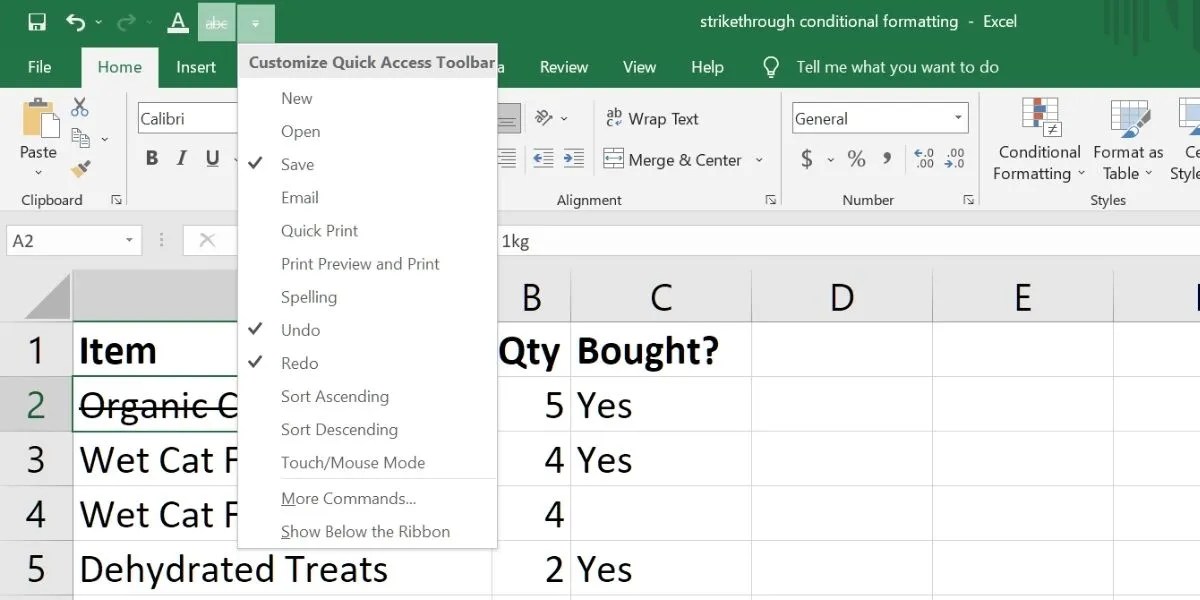Screen dimensions: 1200x600
Task: Select the strikethrough icon in the Quick Access Toolbar
Action: (x=216, y=21)
